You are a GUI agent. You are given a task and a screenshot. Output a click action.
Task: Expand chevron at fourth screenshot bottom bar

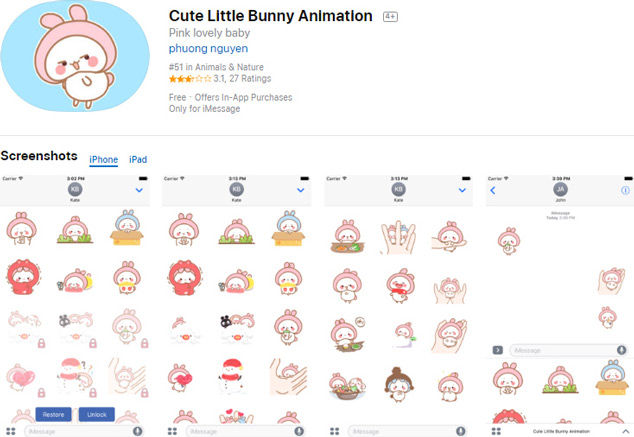click(x=626, y=432)
